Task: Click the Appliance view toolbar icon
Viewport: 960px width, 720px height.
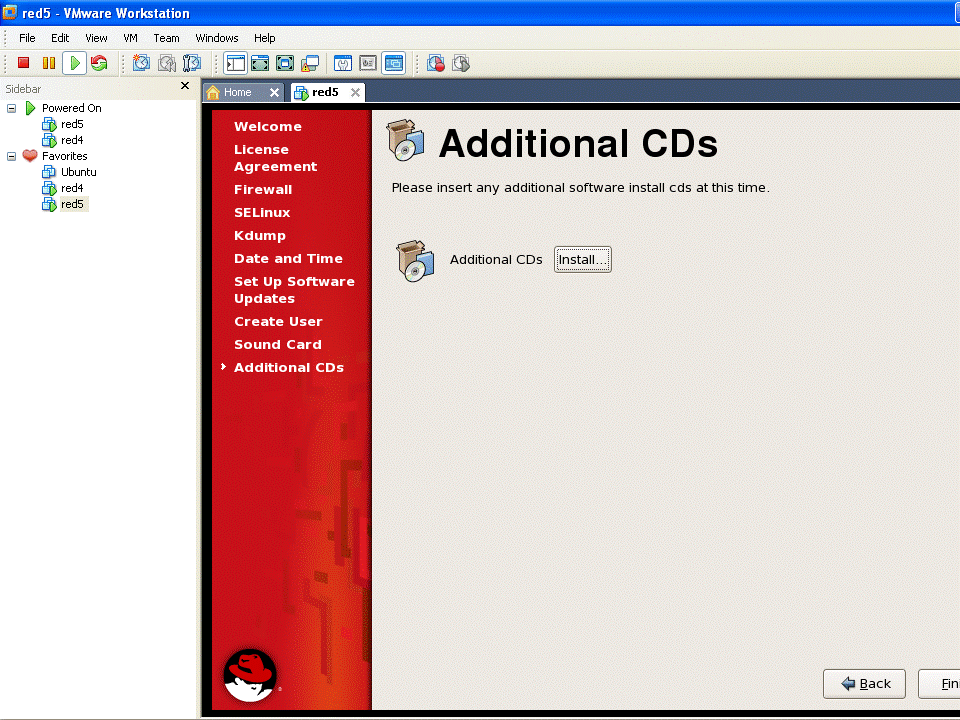Action: [368, 63]
